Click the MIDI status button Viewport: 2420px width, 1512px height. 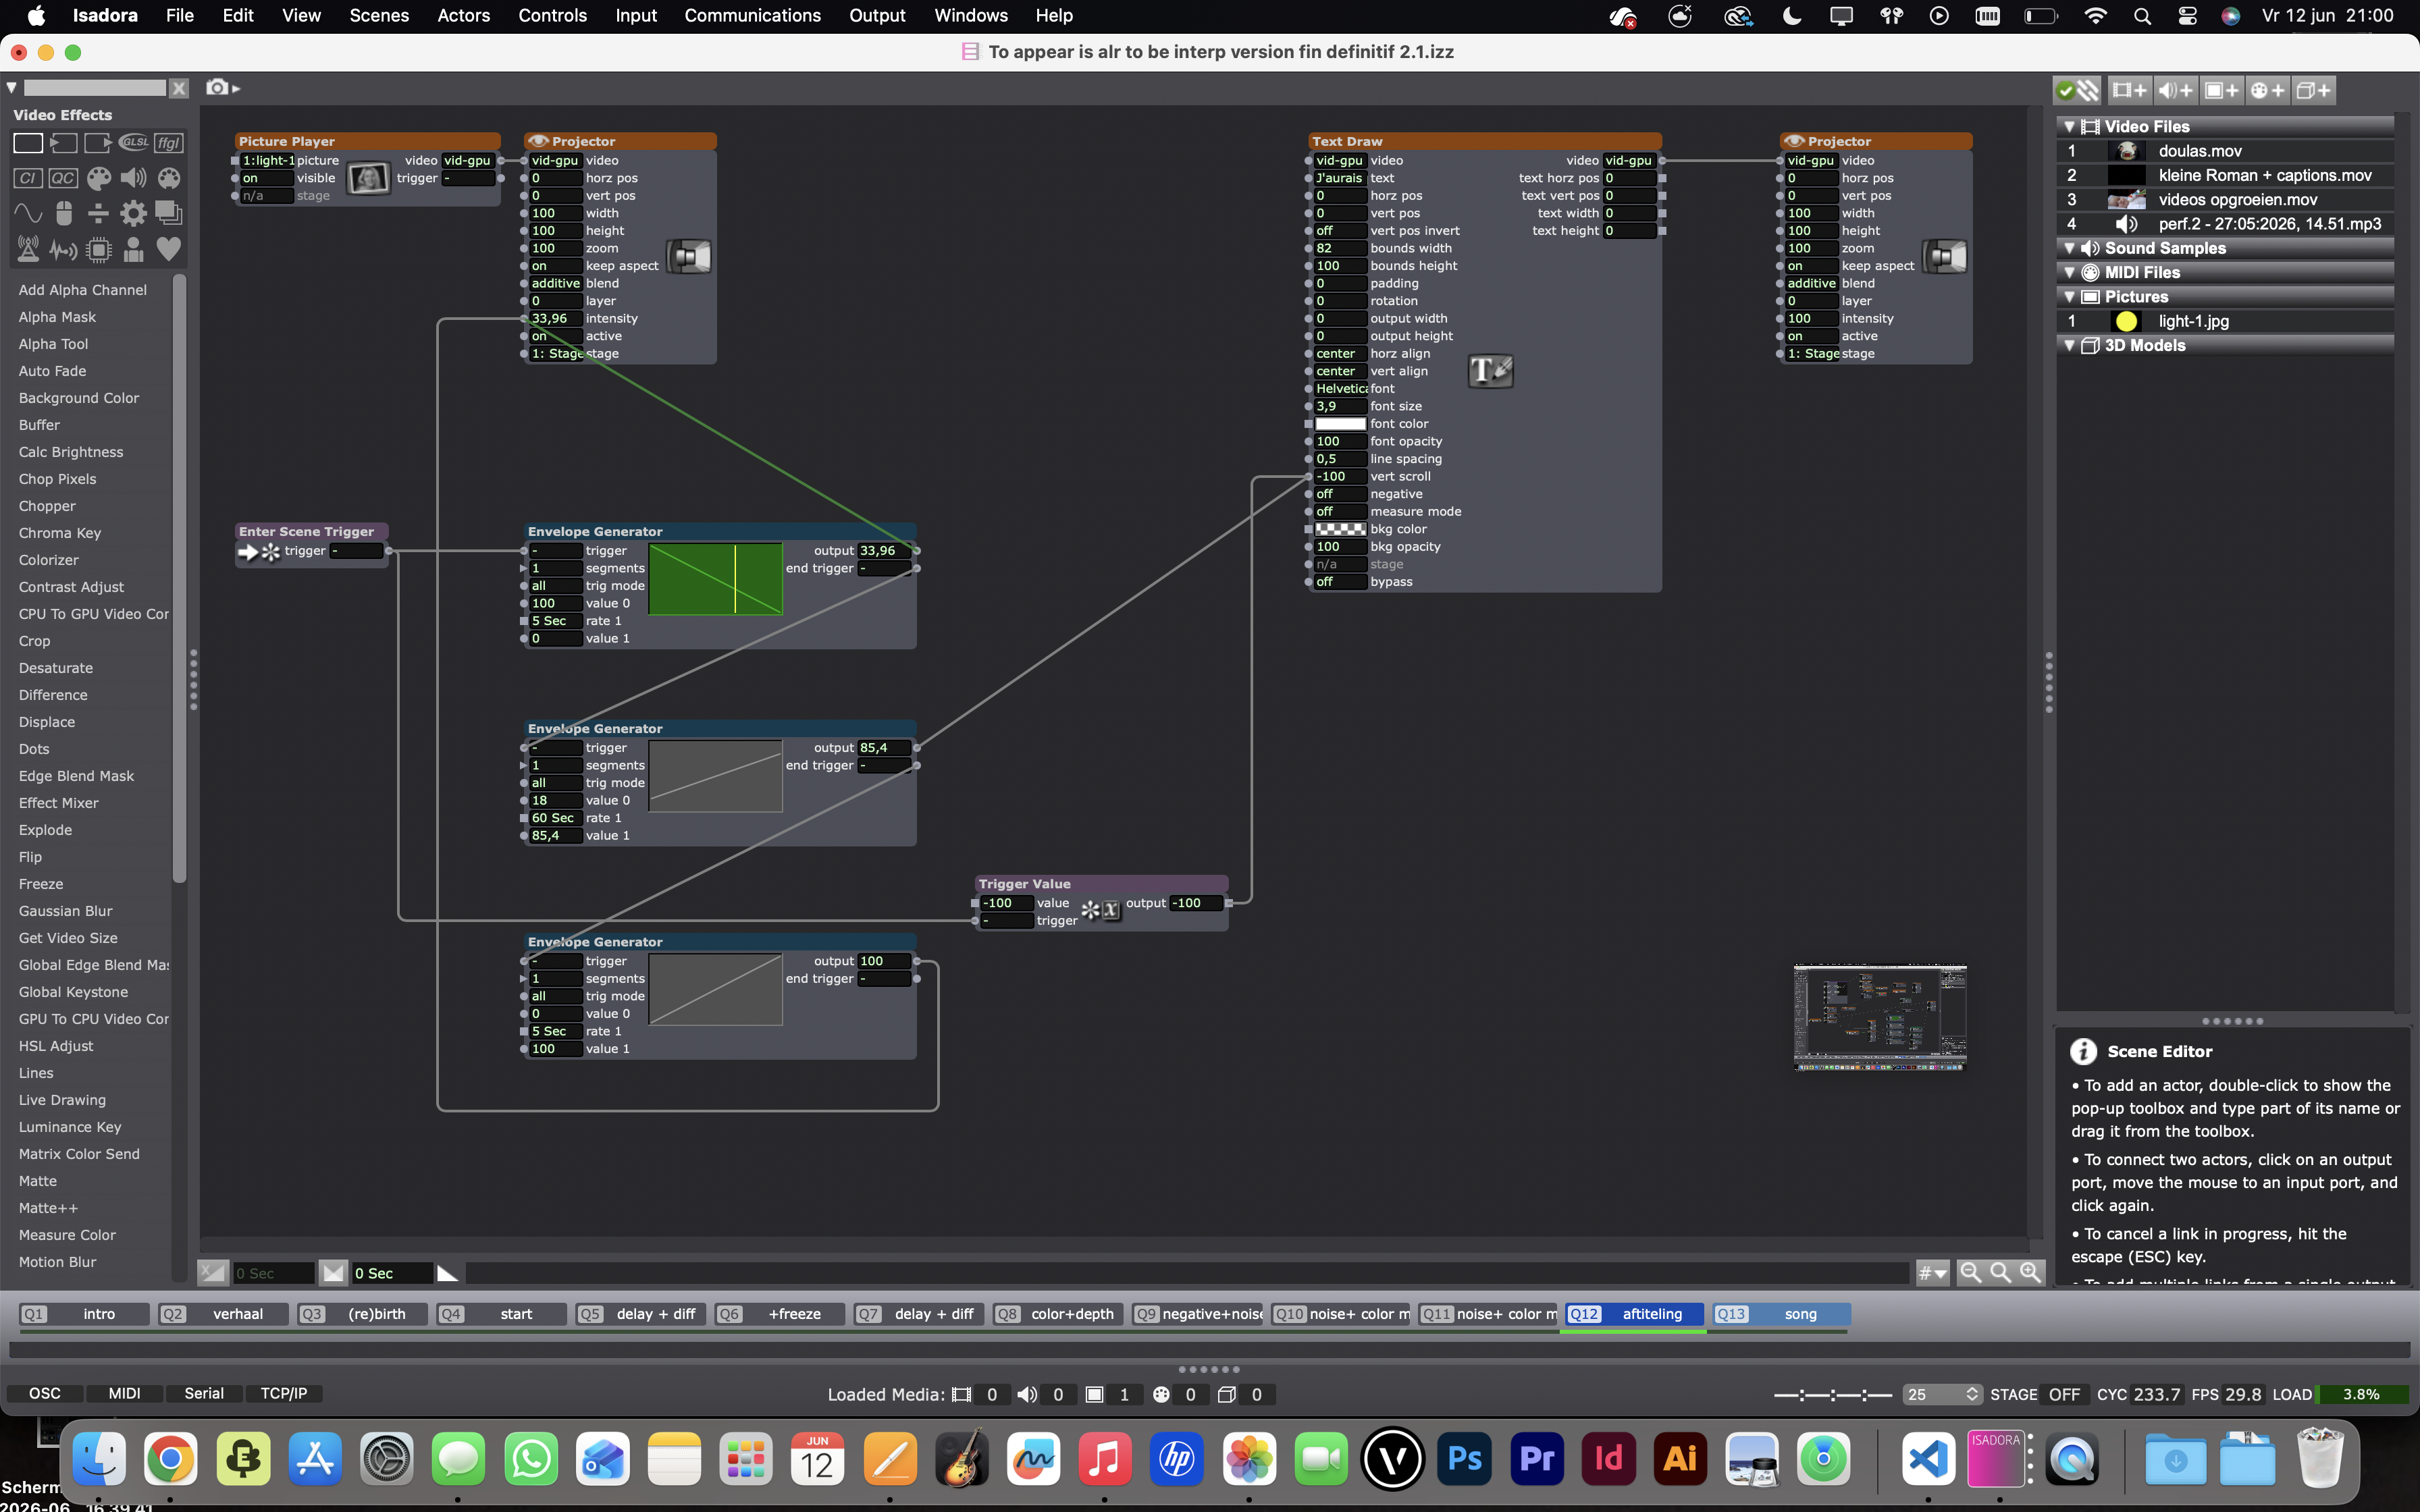click(x=124, y=1393)
